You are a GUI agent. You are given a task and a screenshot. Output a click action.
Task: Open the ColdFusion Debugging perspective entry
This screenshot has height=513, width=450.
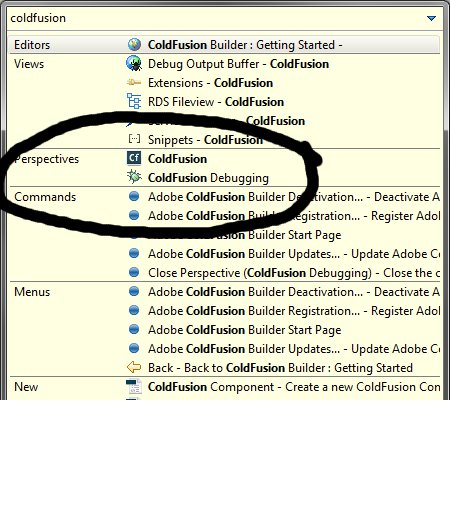(x=208, y=178)
